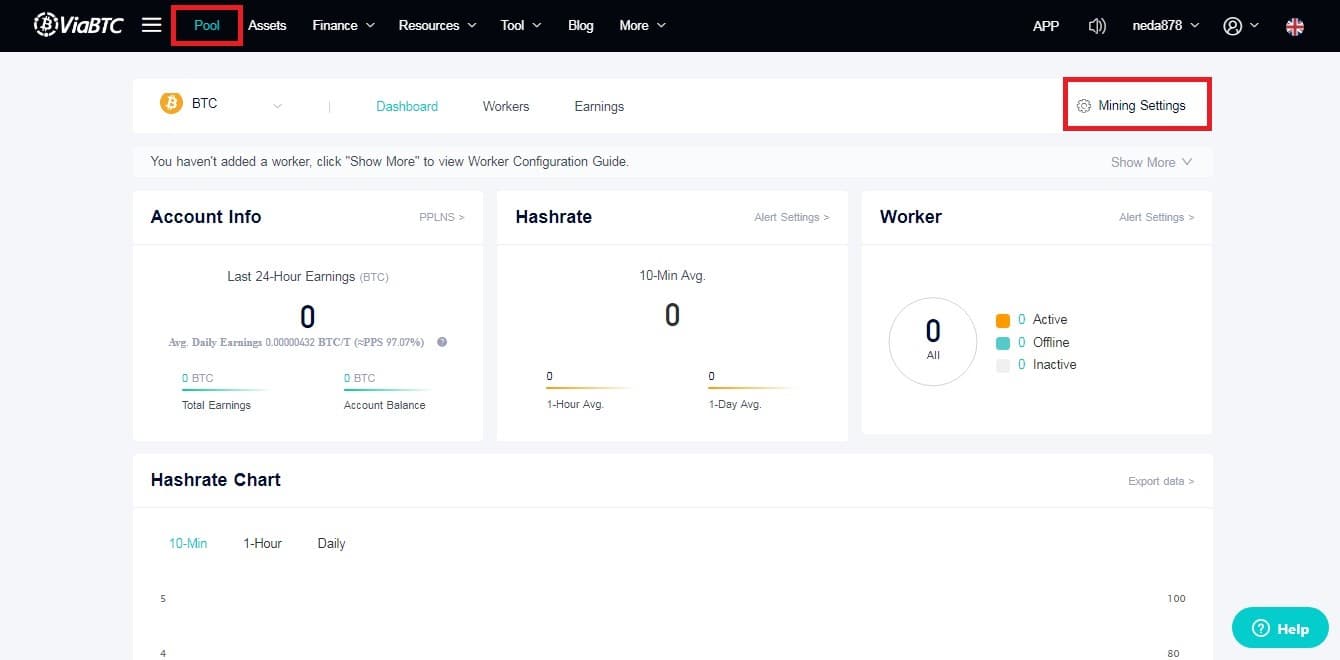Click the Avg. Daily Earnings text
The width and height of the screenshot is (1340, 660).
point(296,342)
